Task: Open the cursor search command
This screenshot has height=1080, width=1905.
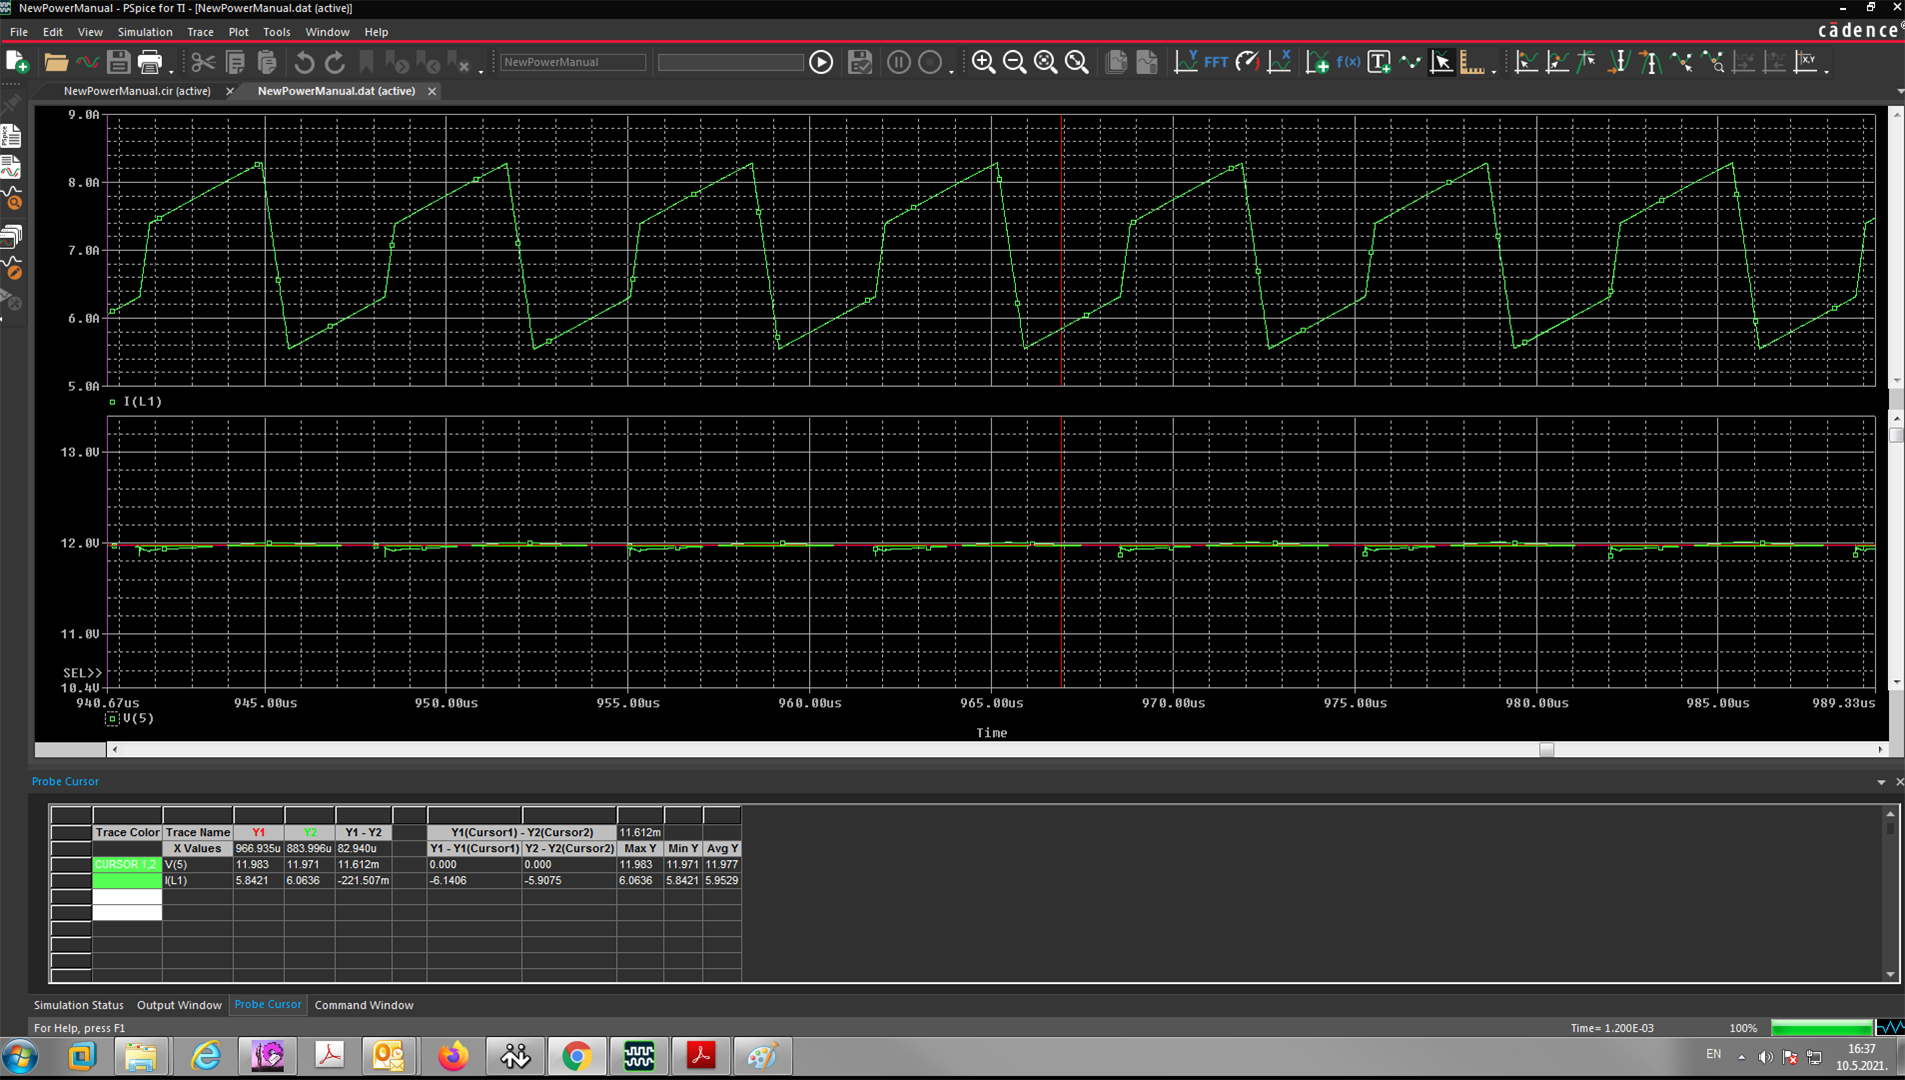Action: pyautogui.click(x=1713, y=62)
